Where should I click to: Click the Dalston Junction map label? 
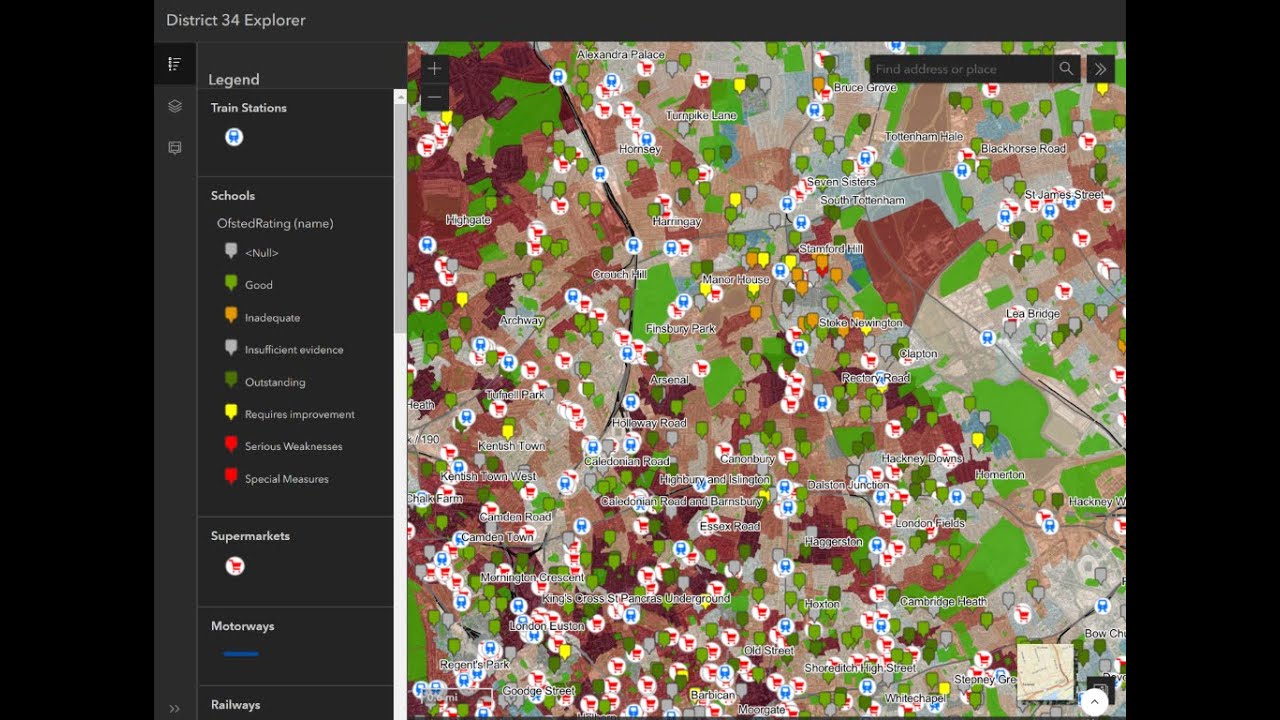(848, 484)
